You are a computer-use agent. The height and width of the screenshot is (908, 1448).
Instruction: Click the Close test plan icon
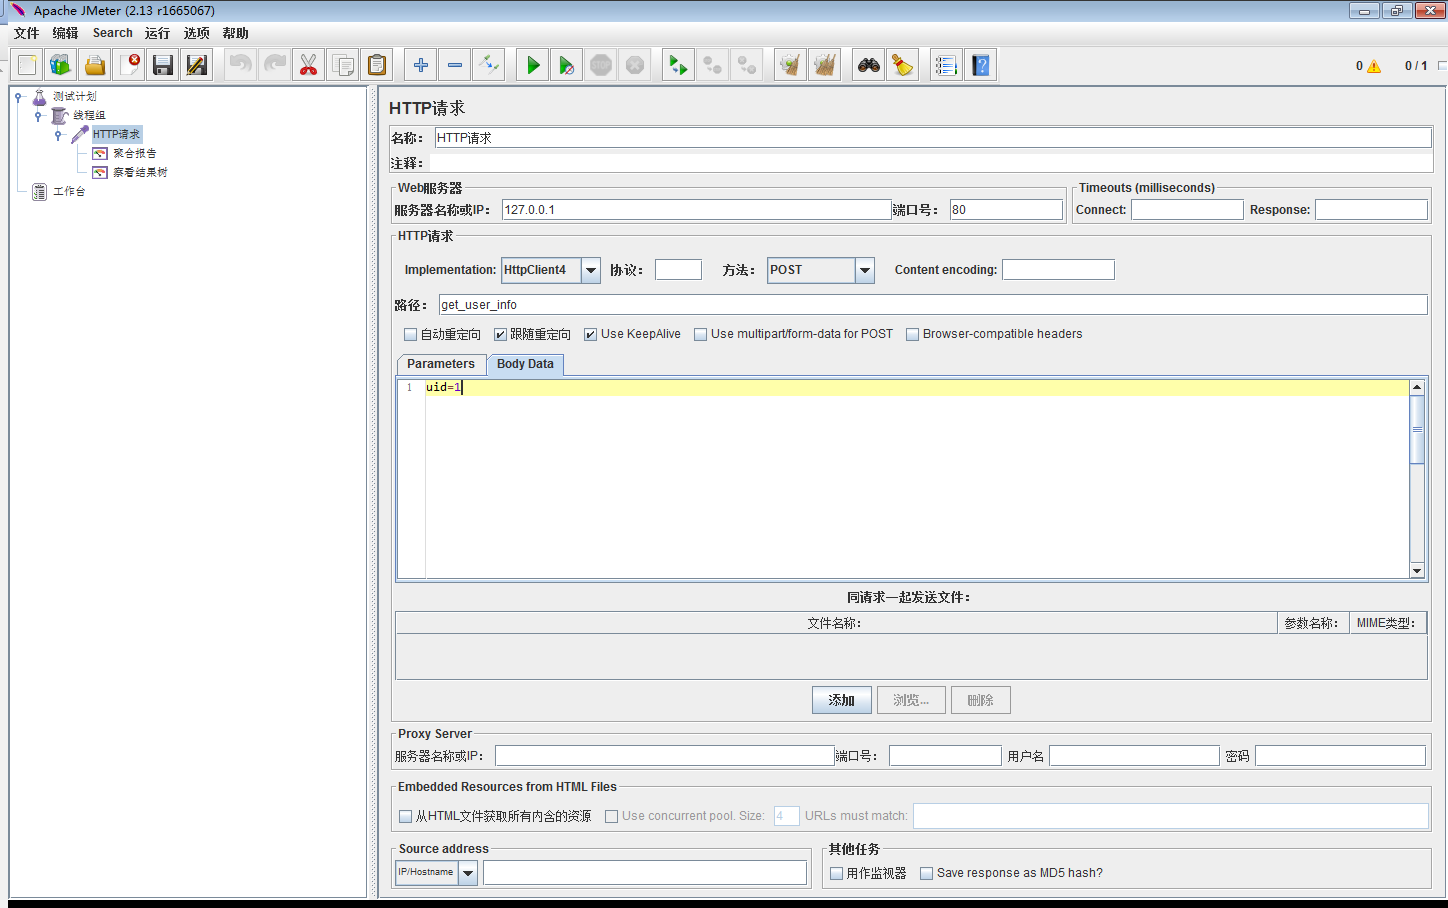pos(129,65)
